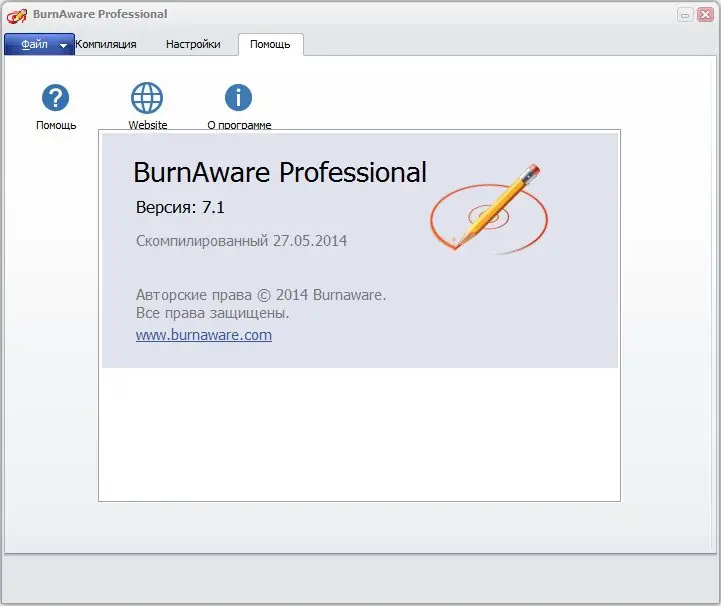The width and height of the screenshot is (721, 606).
Task: Select the Помощь tab
Action: pos(270,44)
